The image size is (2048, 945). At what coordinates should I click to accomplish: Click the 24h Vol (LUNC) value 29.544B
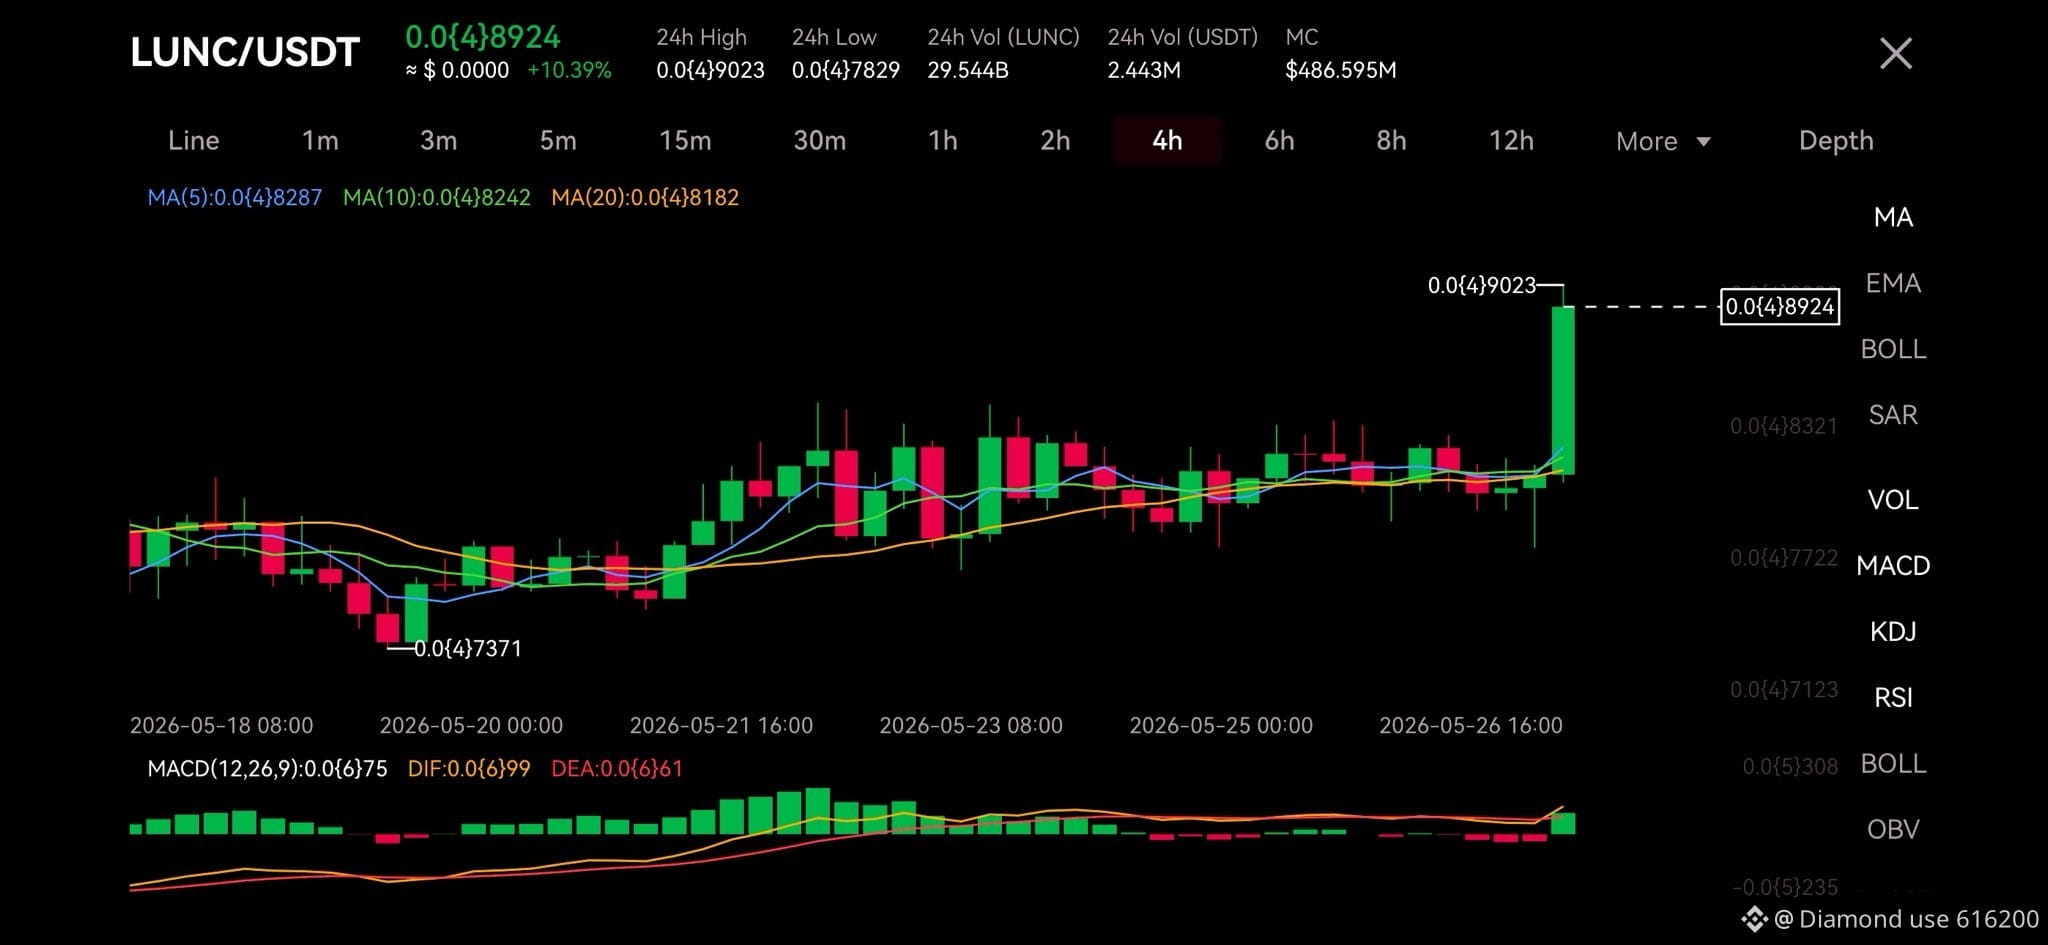(967, 70)
